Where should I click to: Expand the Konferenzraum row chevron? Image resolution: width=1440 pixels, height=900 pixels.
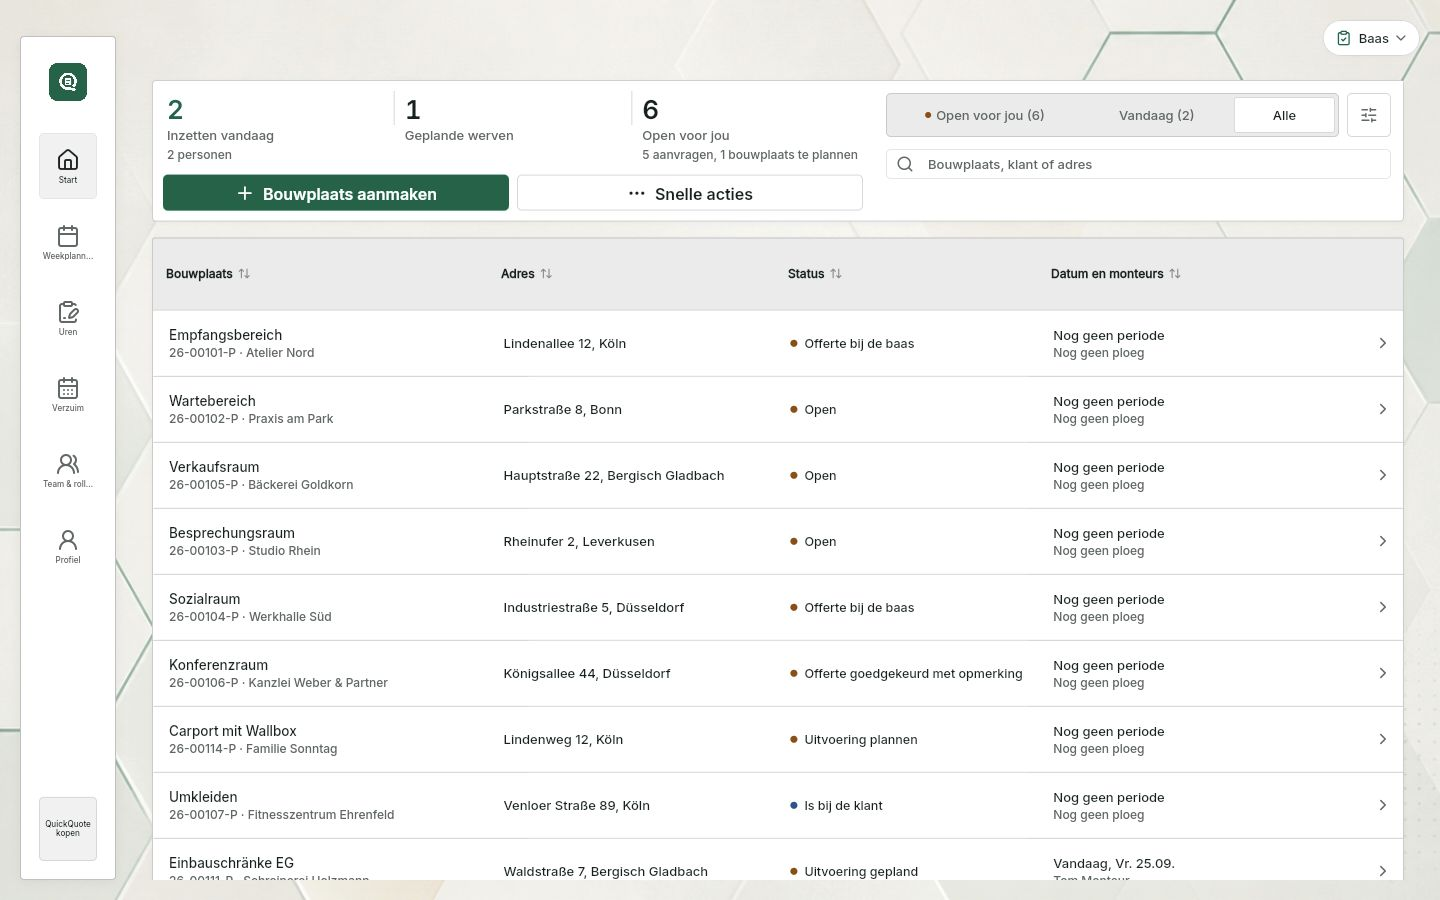1383,673
